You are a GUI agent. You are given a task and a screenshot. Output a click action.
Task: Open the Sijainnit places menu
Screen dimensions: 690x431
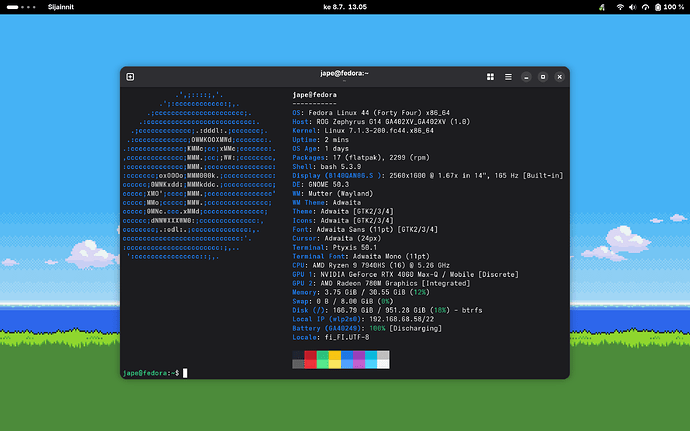[61, 7]
